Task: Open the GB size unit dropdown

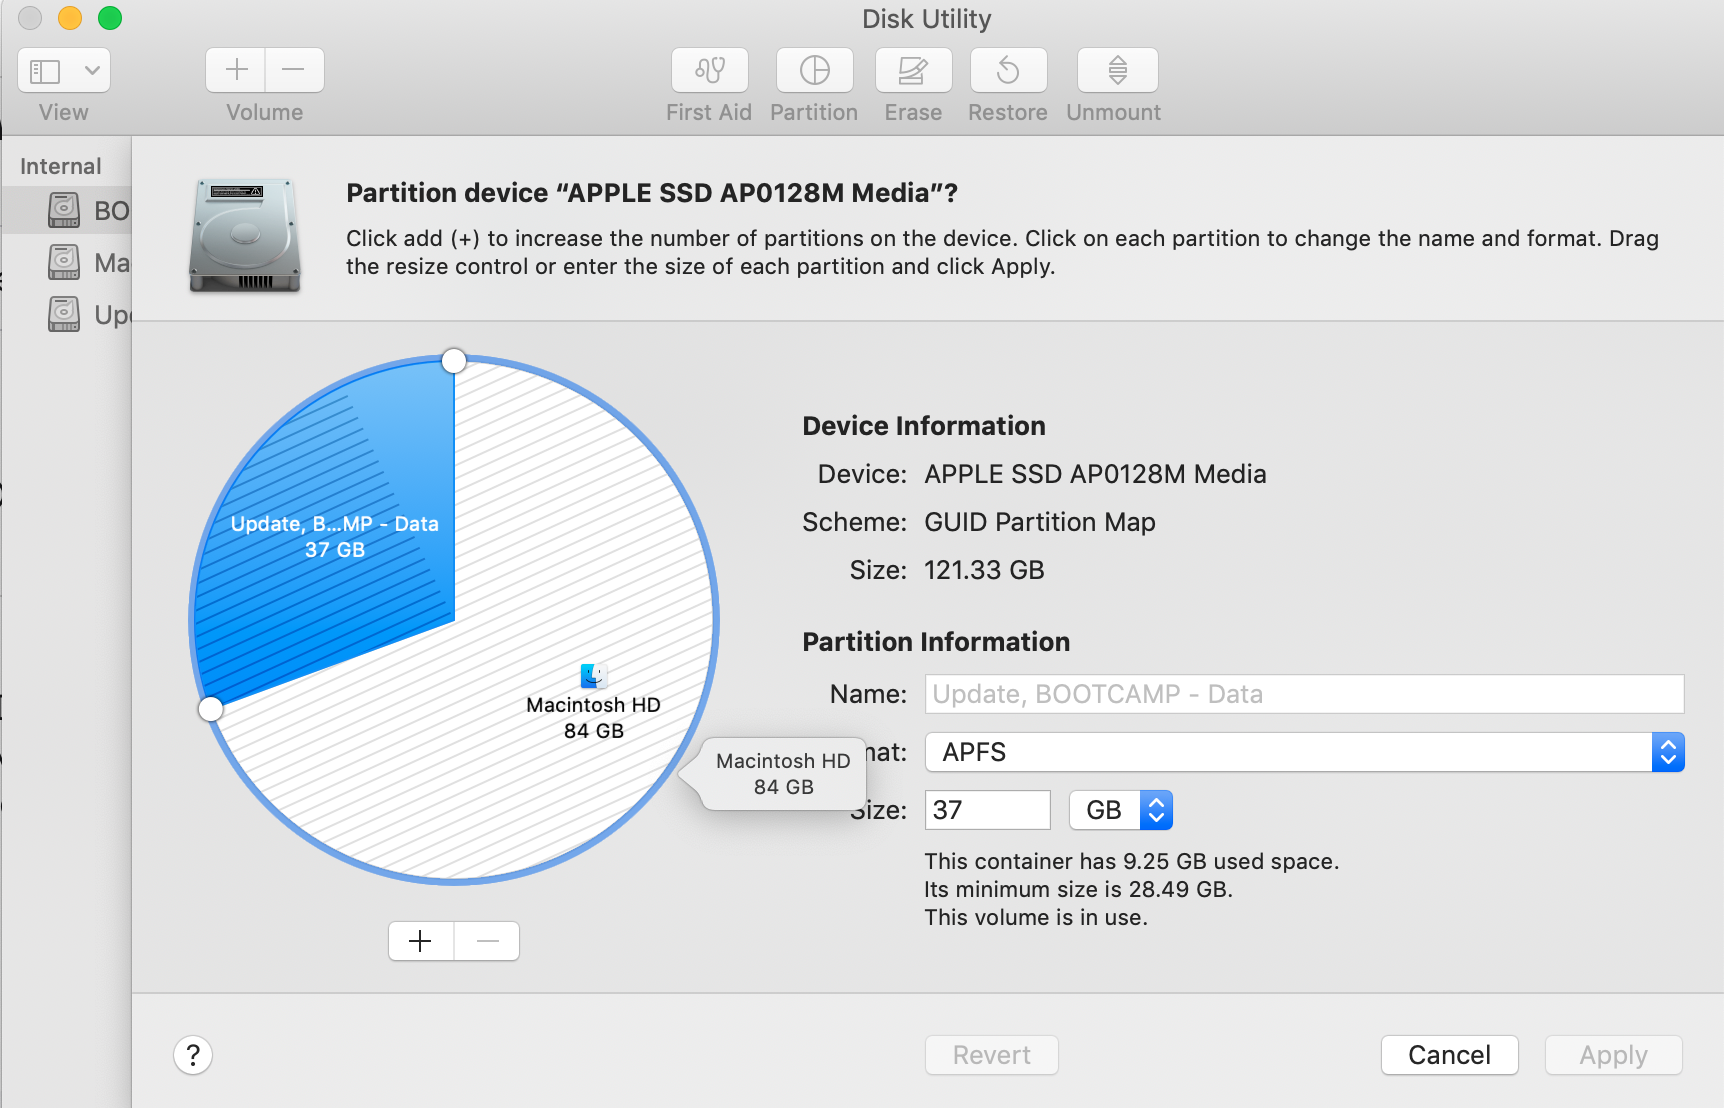Action: (1121, 810)
